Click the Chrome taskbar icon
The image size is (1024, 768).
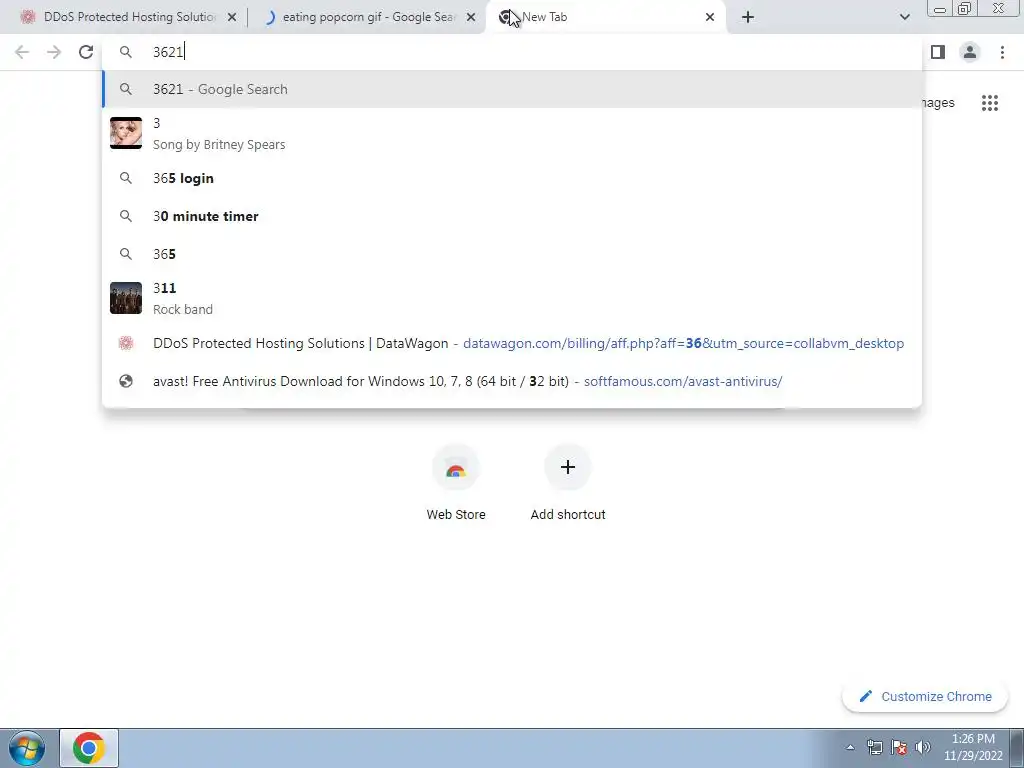[x=89, y=748]
